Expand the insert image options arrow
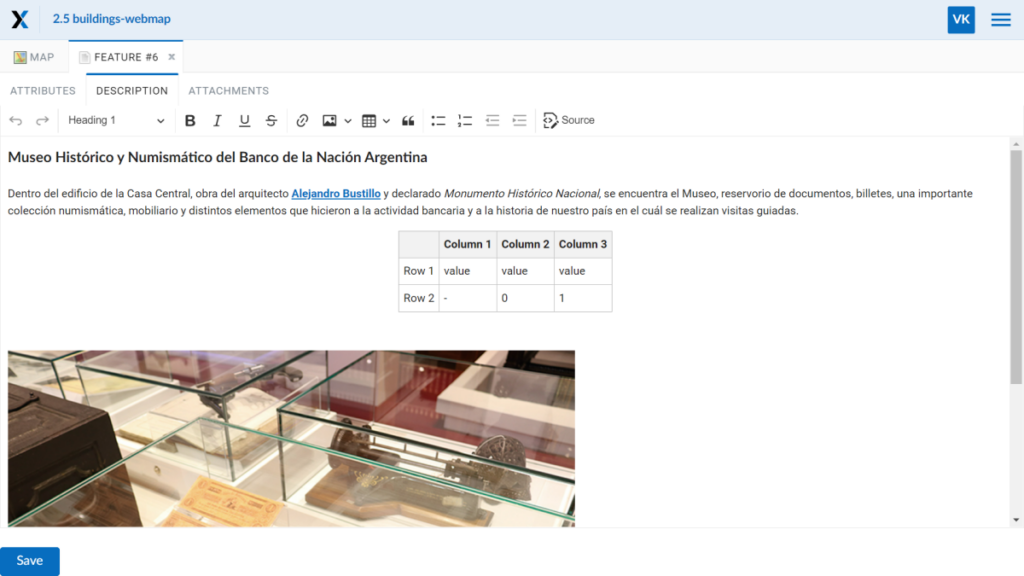 click(347, 121)
